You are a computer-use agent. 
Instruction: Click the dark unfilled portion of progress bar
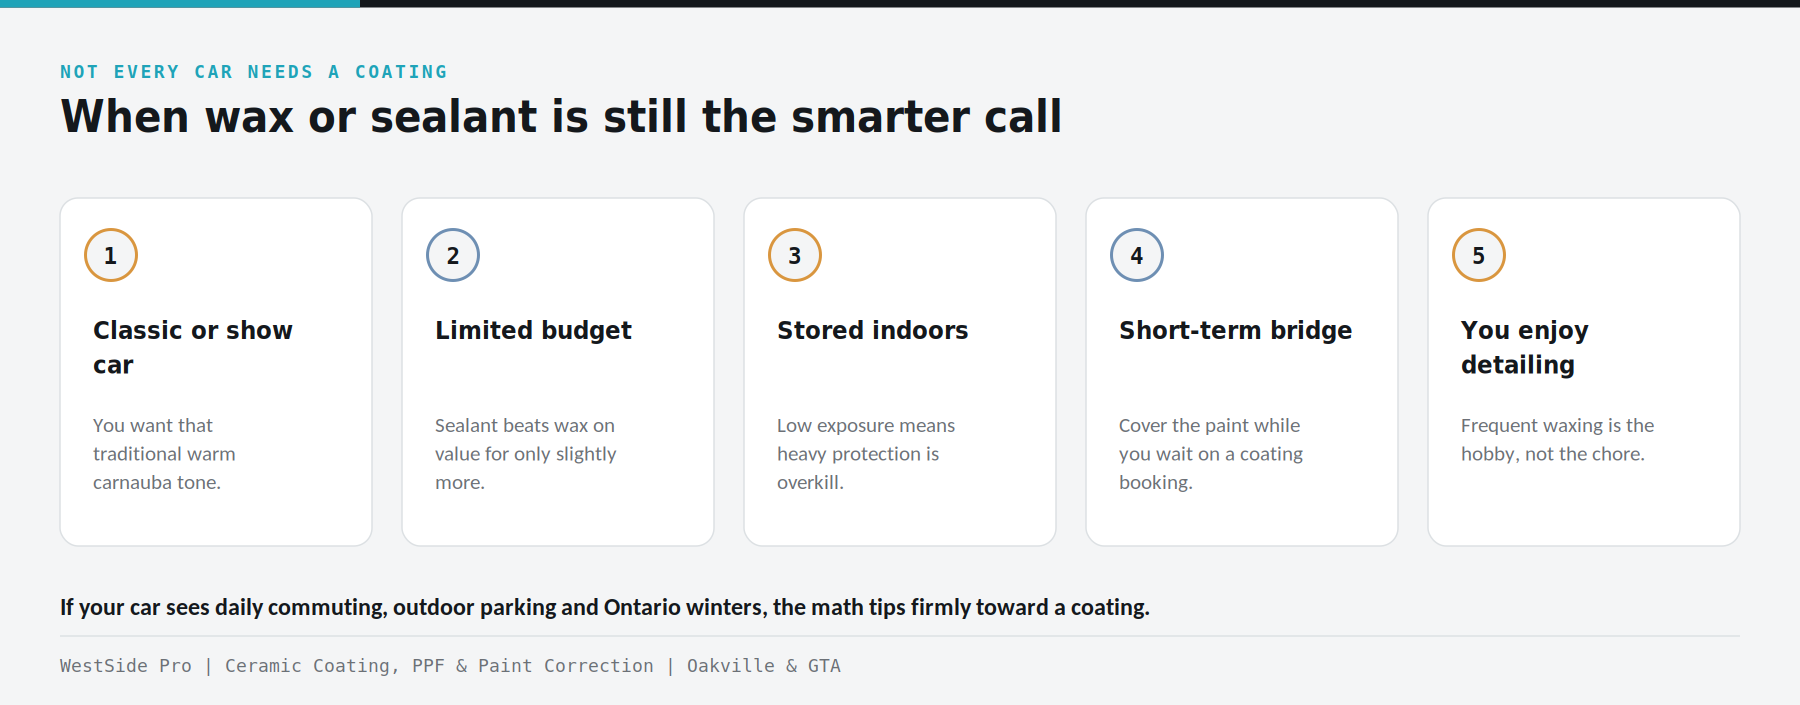pos(1080,3)
